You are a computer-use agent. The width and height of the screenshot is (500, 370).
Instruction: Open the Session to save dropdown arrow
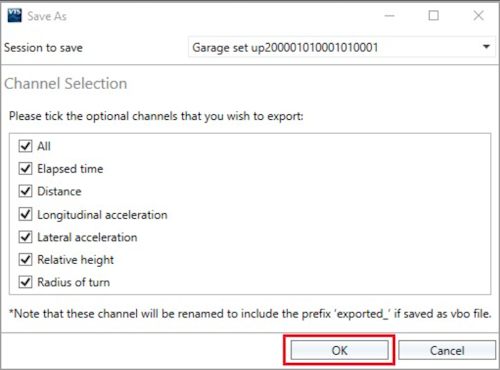486,47
